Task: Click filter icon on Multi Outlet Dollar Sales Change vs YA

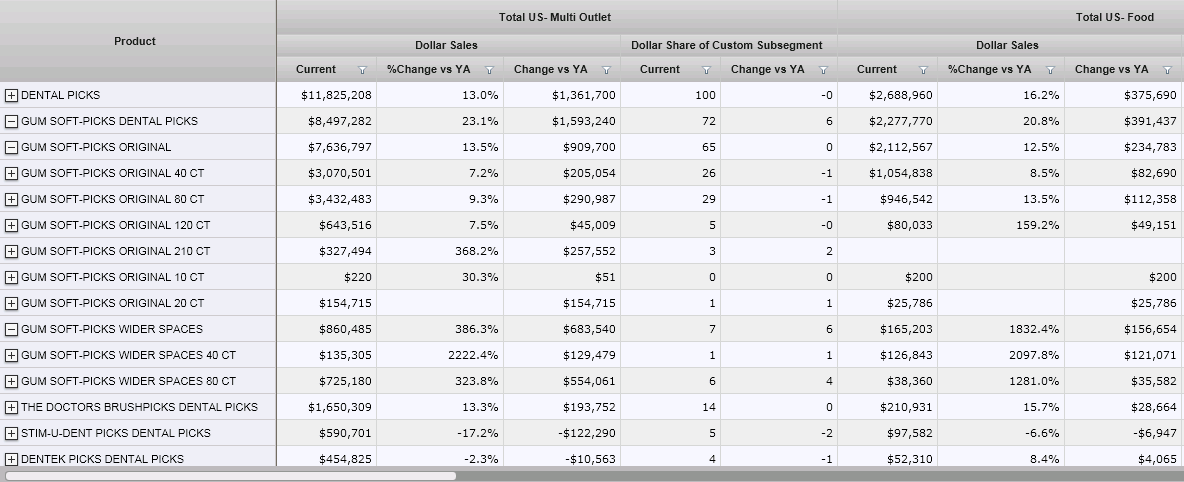Action: click(606, 70)
